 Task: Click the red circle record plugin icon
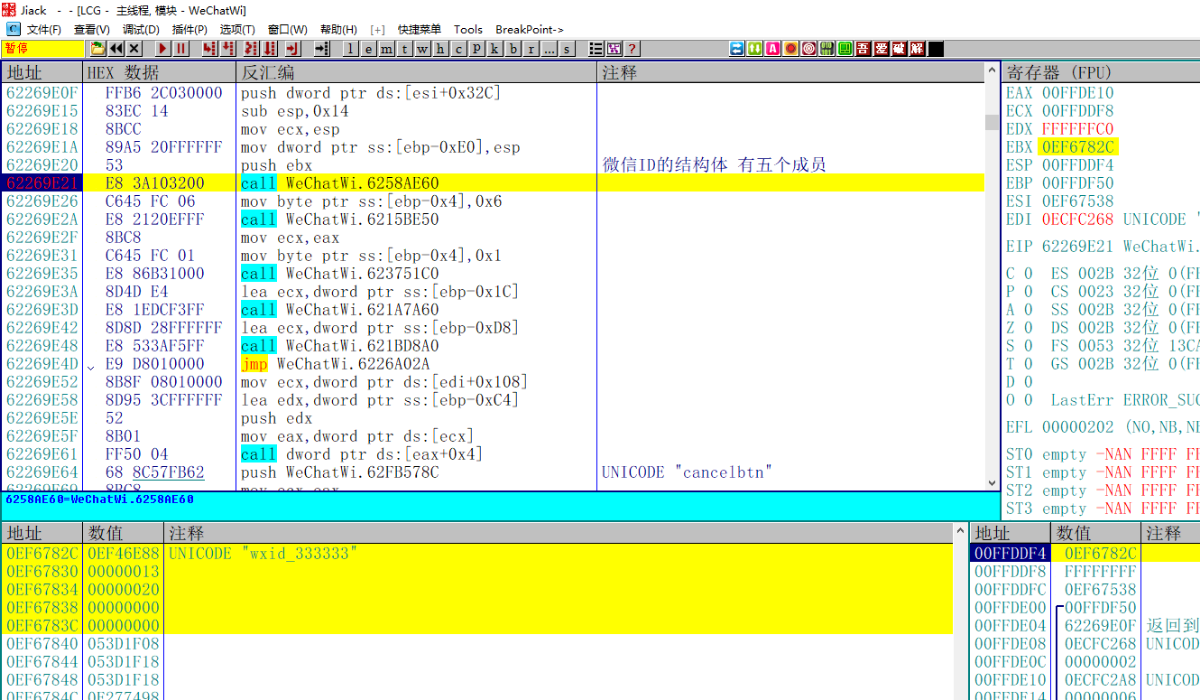(x=790, y=48)
